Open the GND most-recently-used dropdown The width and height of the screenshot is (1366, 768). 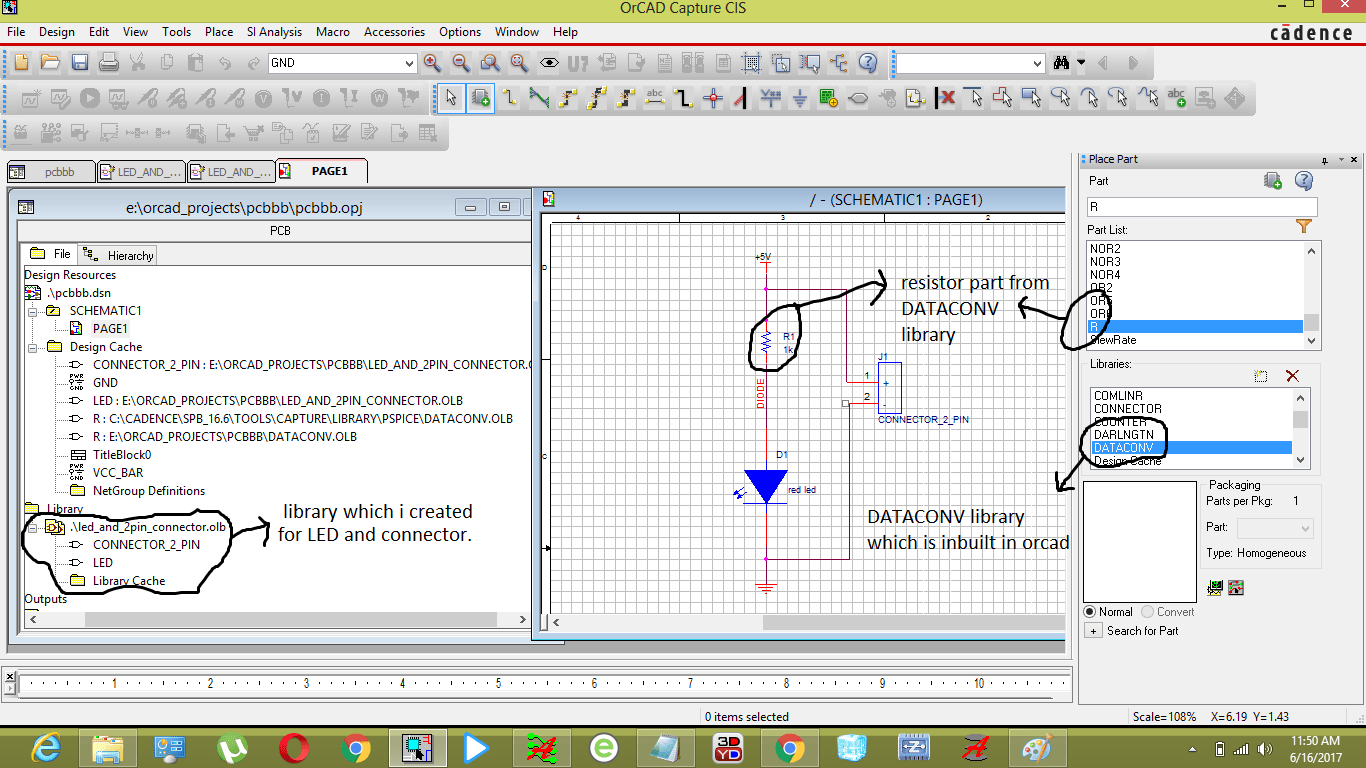[x=408, y=63]
